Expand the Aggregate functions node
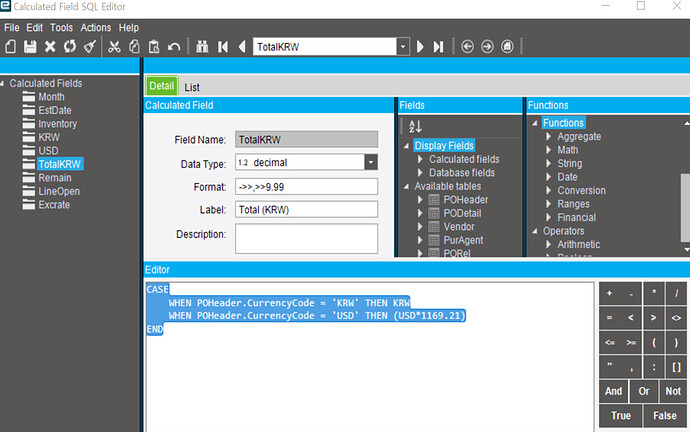 pyautogui.click(x=548, y=136)
